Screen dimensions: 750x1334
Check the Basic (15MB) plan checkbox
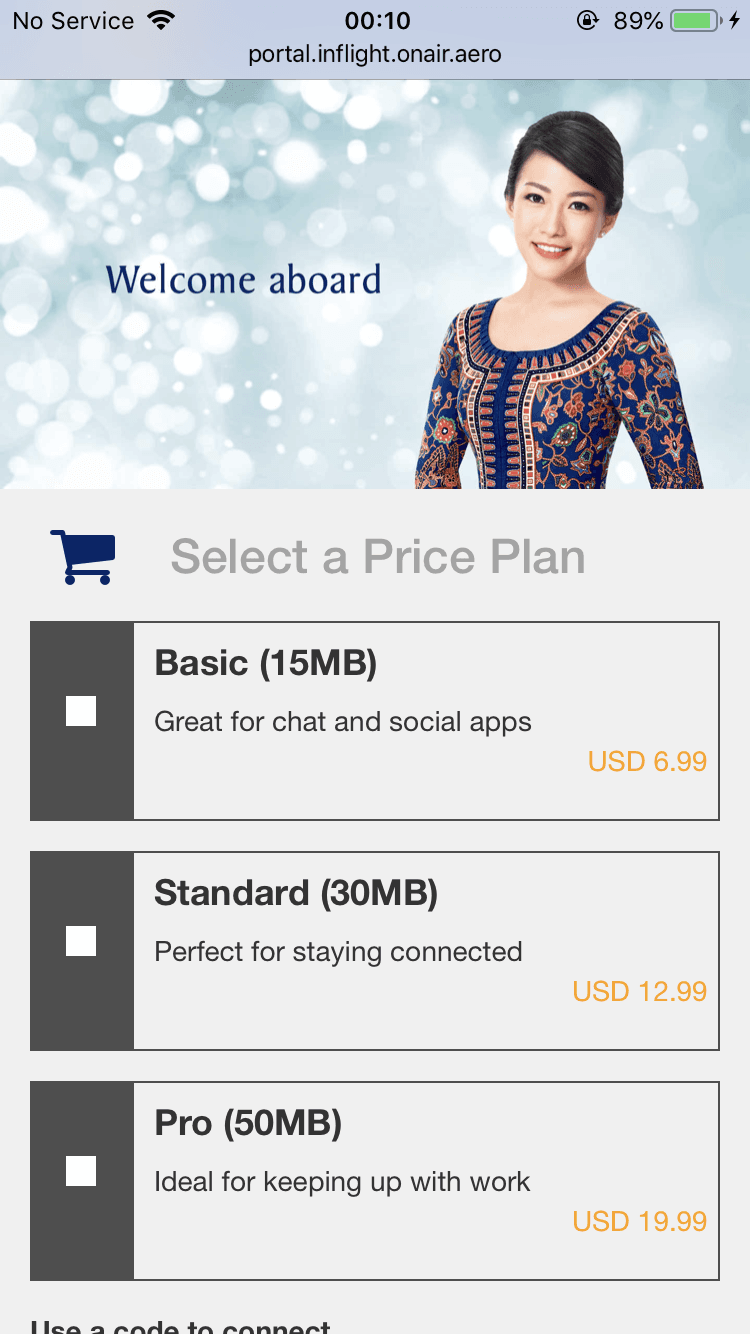81,711
